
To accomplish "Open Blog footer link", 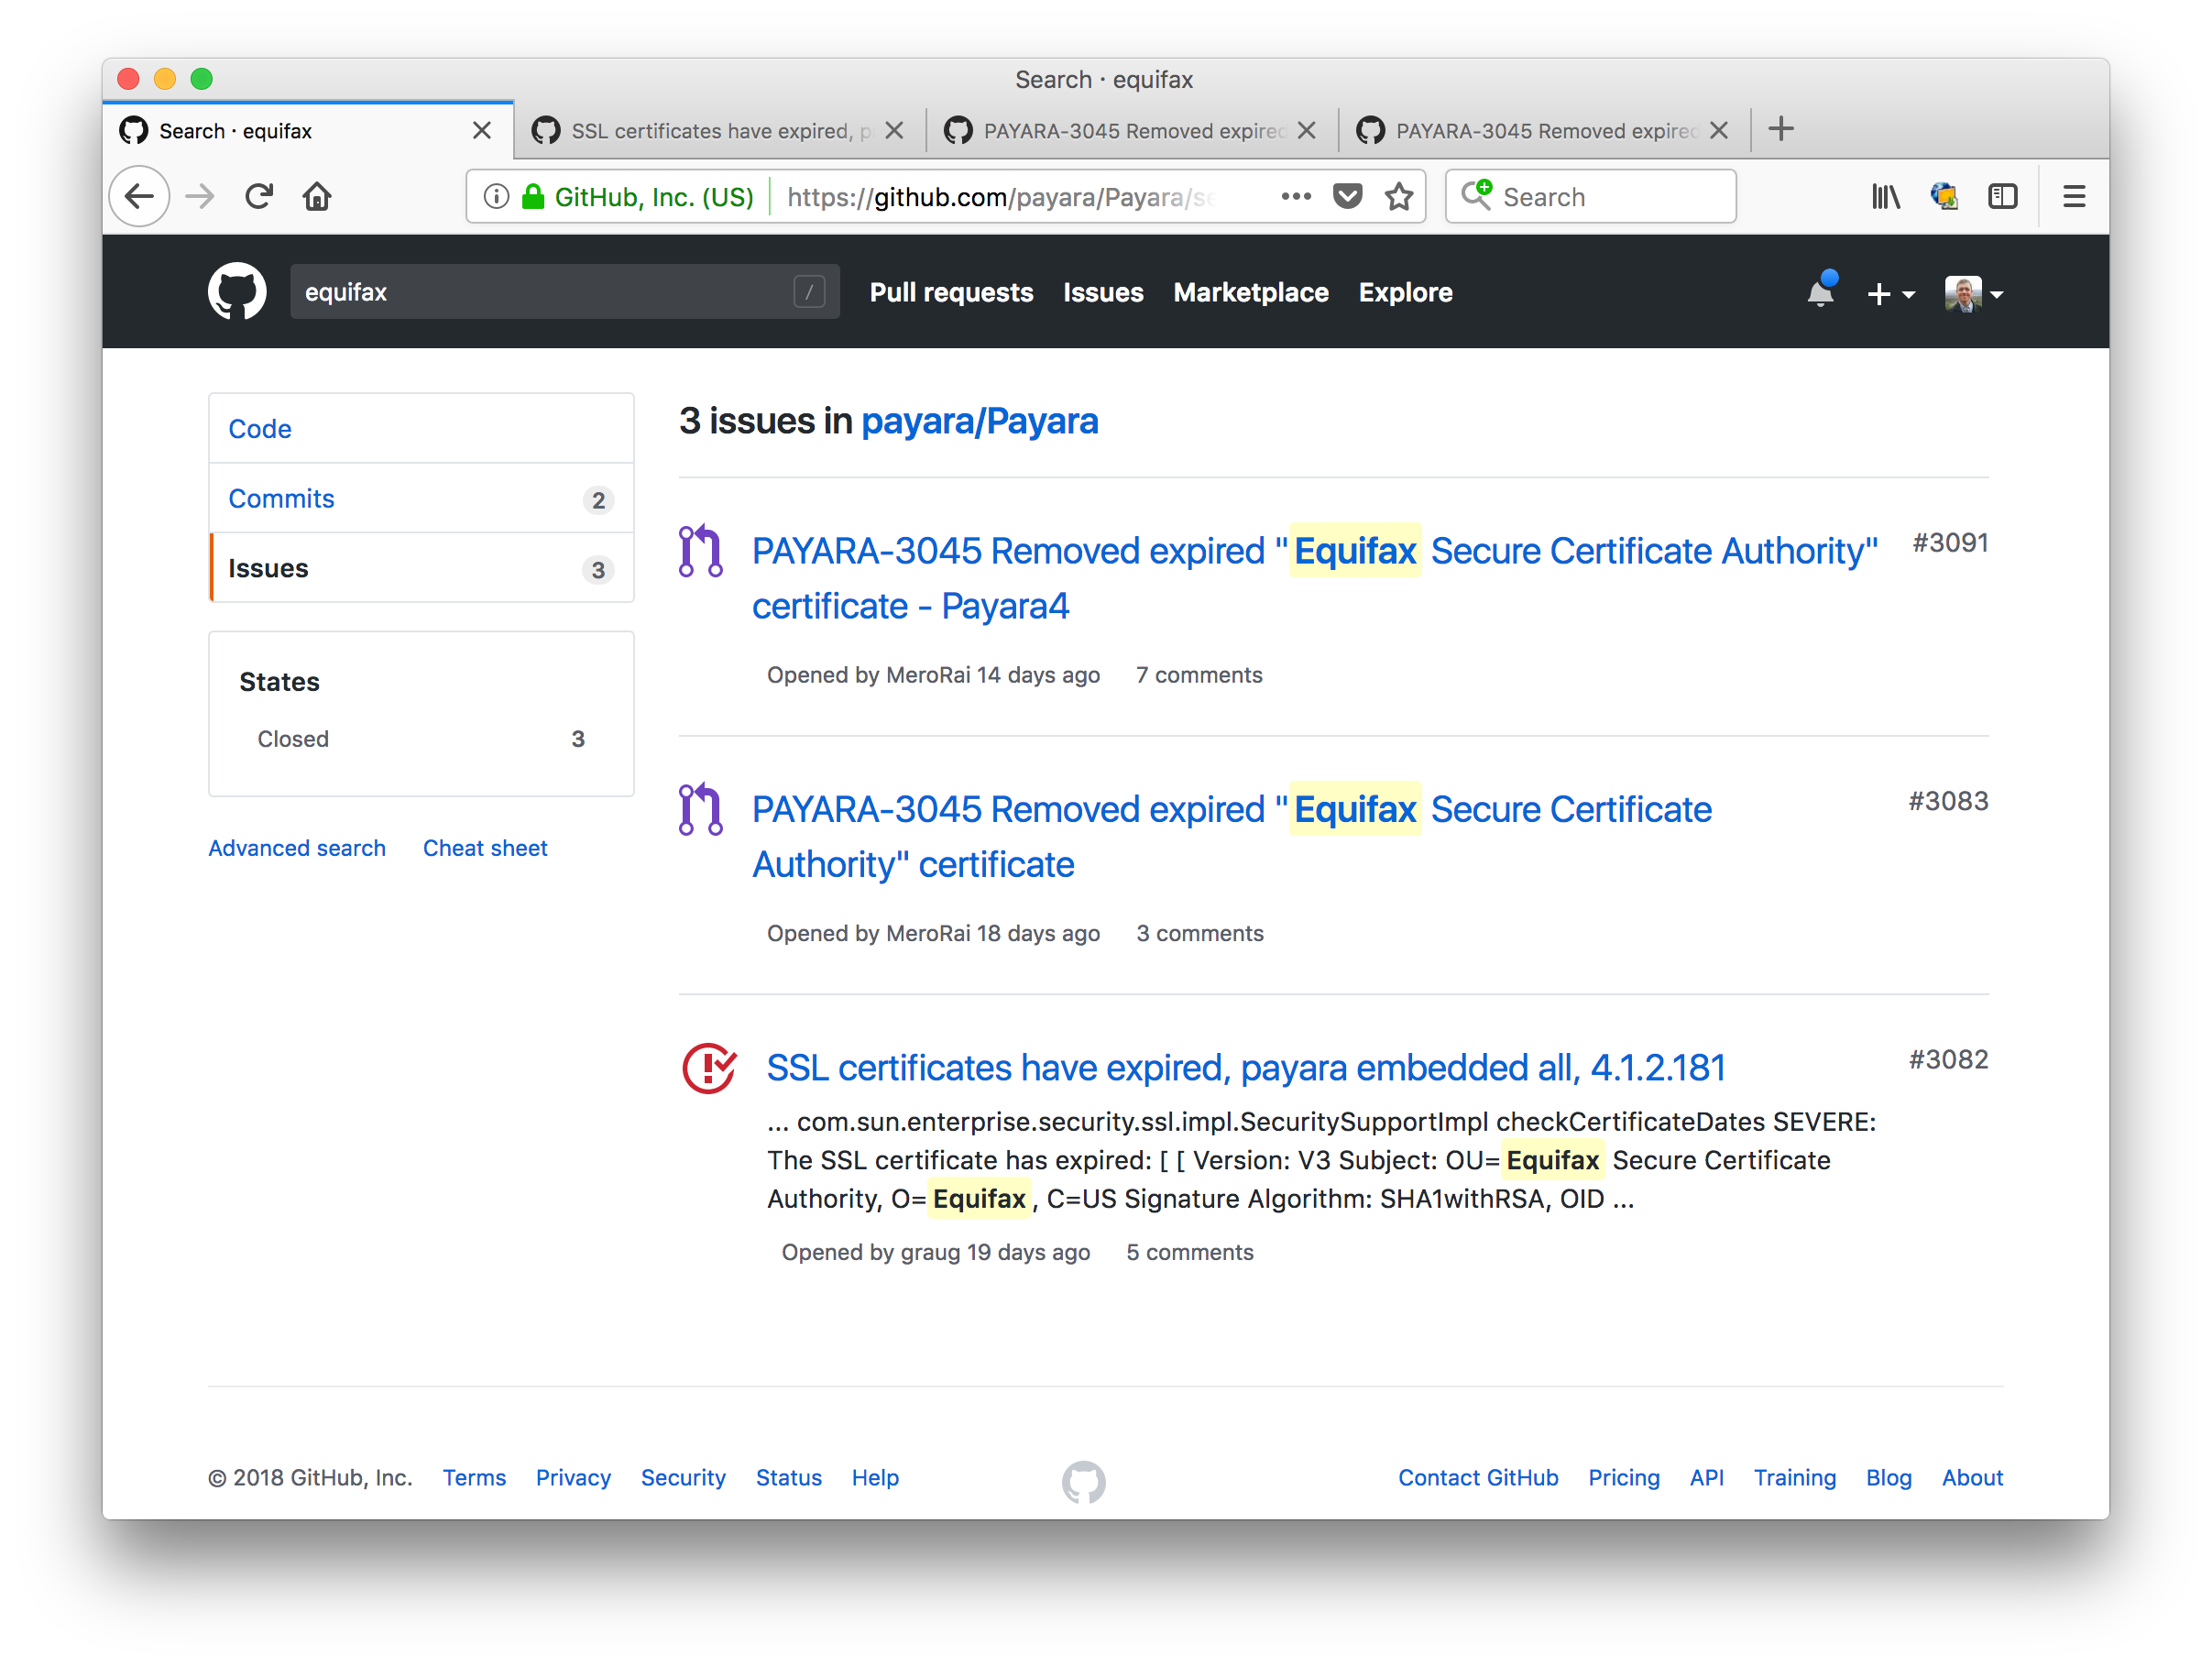I will click(x=1889, y=1478).
